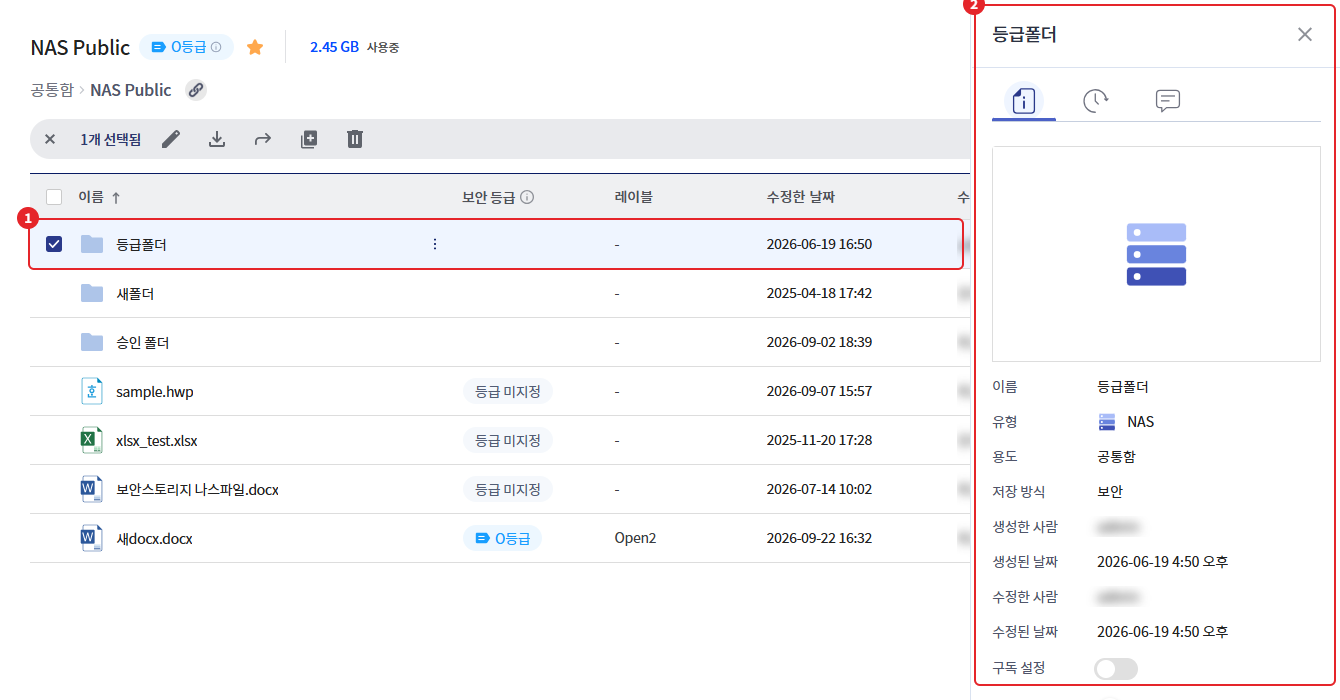Open the 새폴더 folder

coord(135,294)
